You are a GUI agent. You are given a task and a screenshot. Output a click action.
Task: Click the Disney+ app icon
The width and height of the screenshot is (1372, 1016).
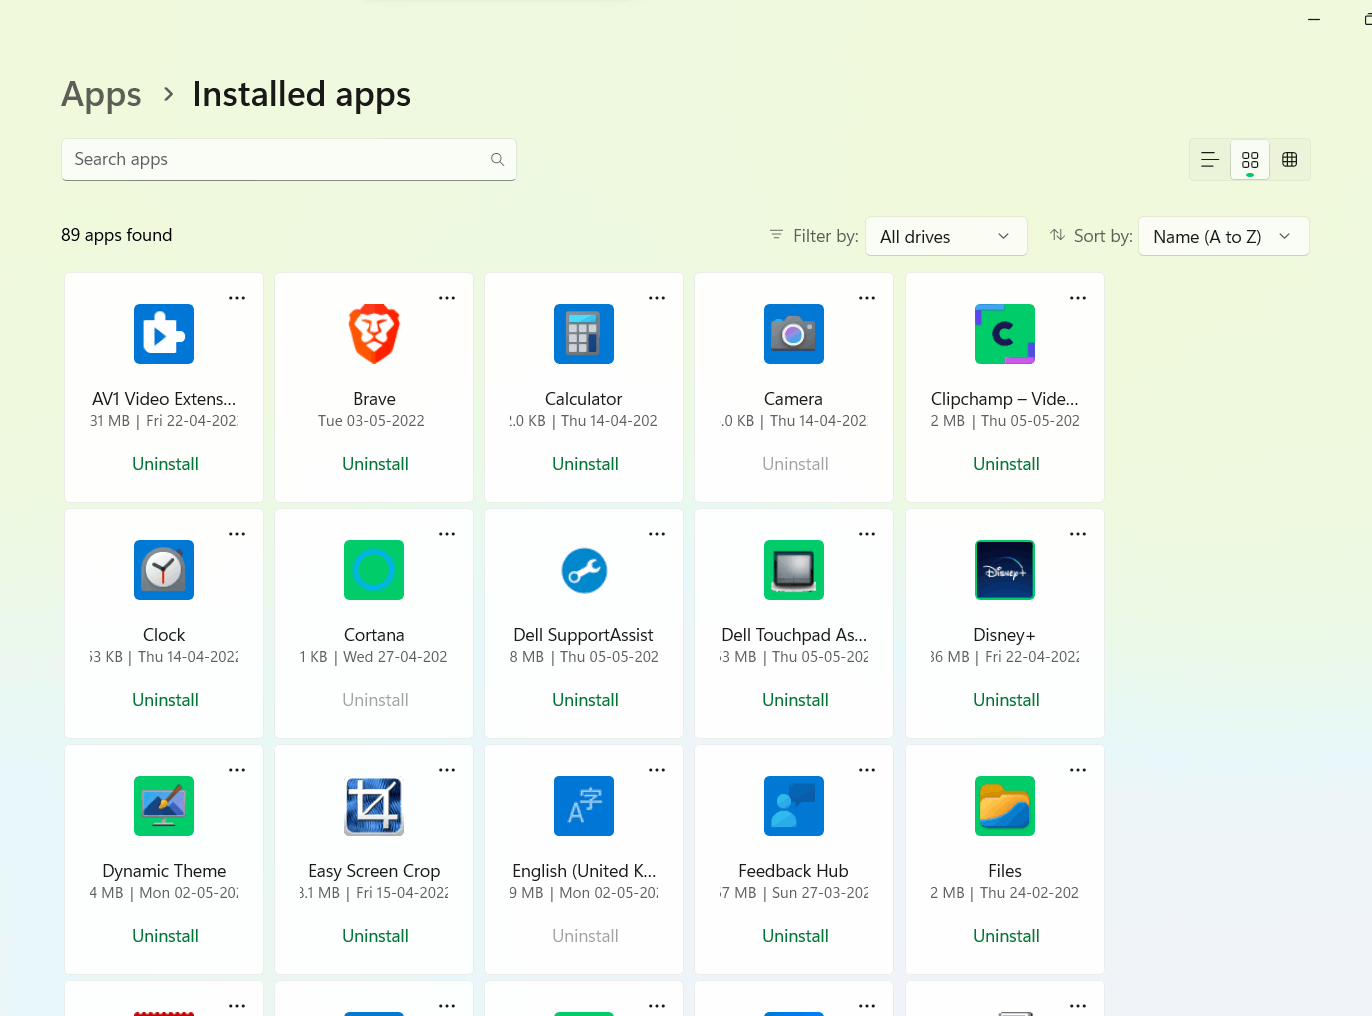point(1005,570)
